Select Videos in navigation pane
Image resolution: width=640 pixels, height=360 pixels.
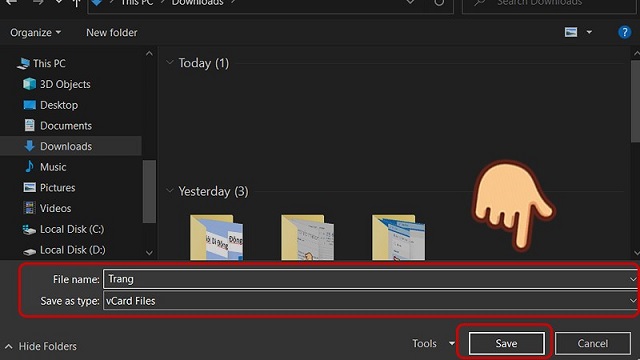[56, 208]
